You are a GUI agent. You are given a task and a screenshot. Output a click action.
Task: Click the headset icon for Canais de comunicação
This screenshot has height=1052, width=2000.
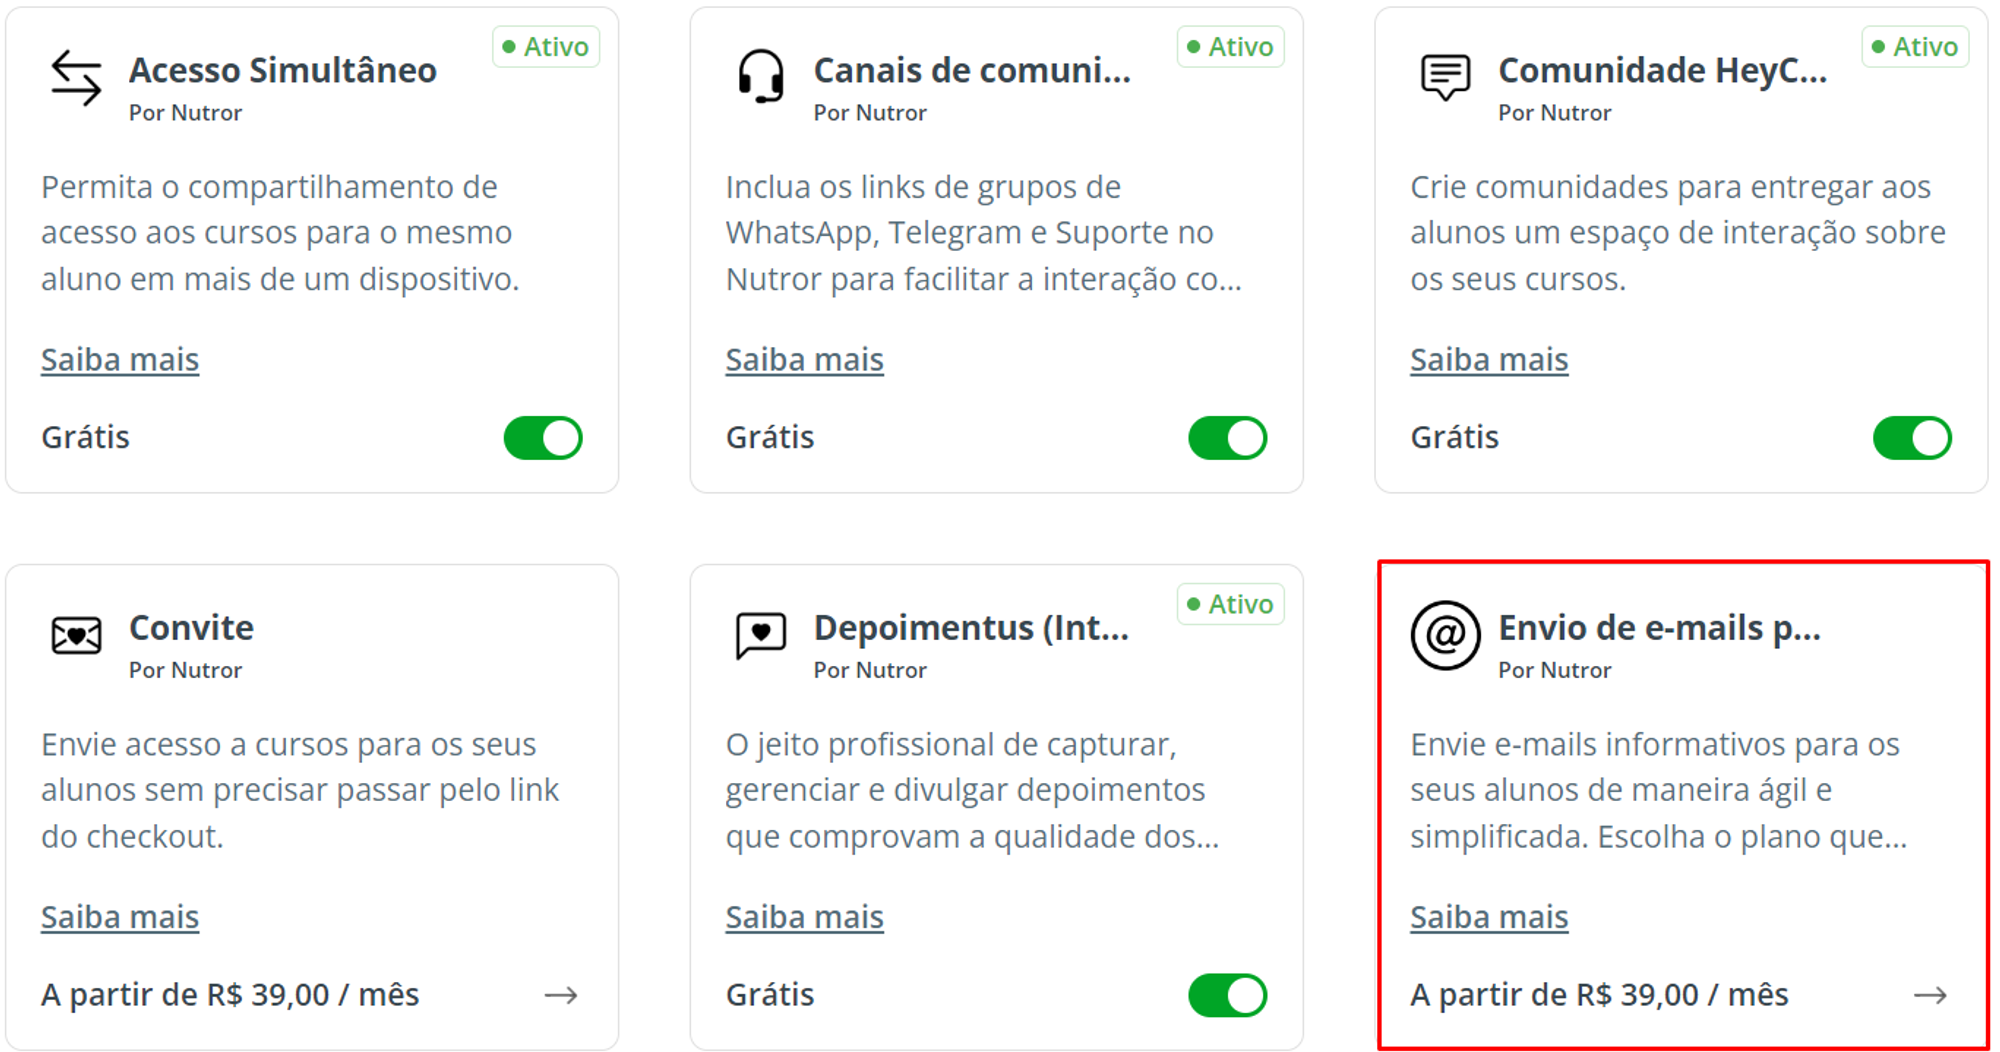(x=761, y=77)
